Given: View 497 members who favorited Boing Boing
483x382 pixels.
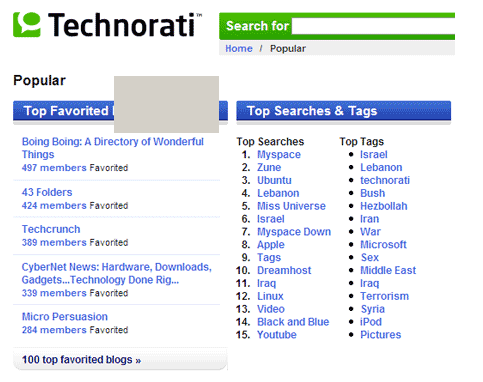Looking at the screenshot, I should (x=54, y=168).
